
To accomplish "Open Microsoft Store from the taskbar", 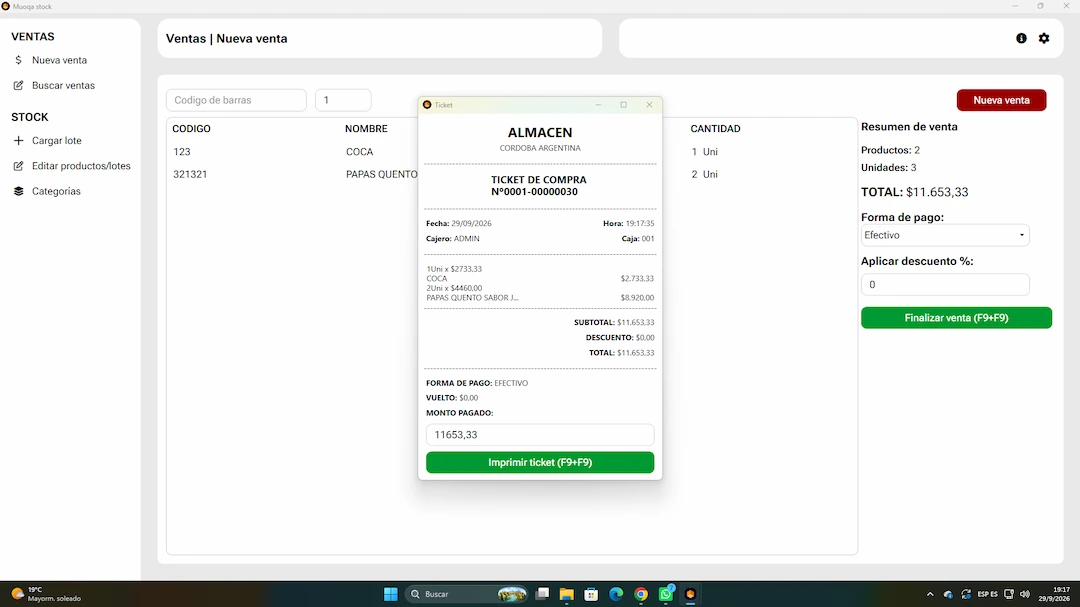I will pos(591,594).
